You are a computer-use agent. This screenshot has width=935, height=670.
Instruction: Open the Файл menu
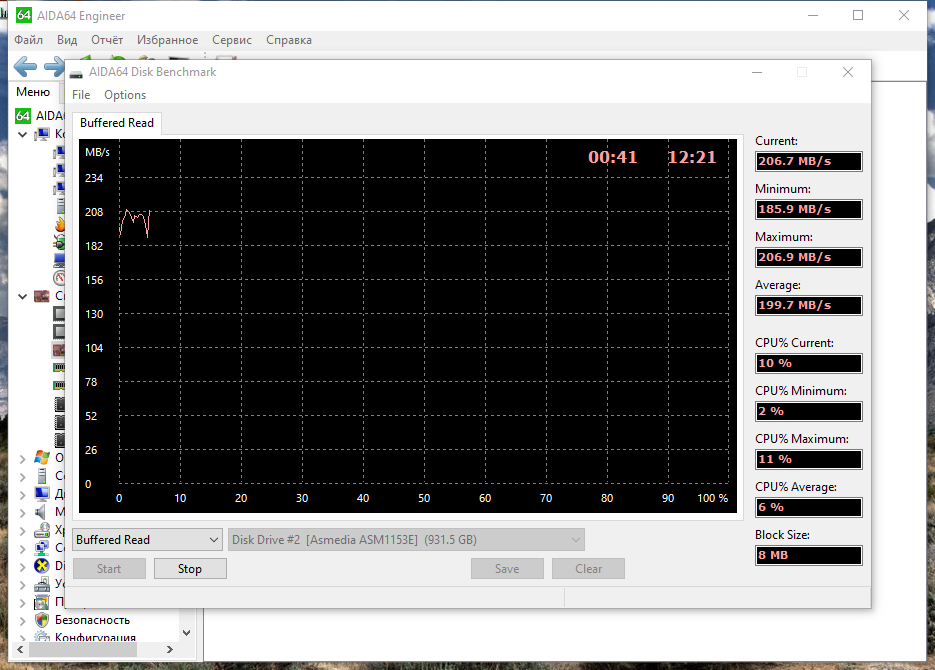28,40
